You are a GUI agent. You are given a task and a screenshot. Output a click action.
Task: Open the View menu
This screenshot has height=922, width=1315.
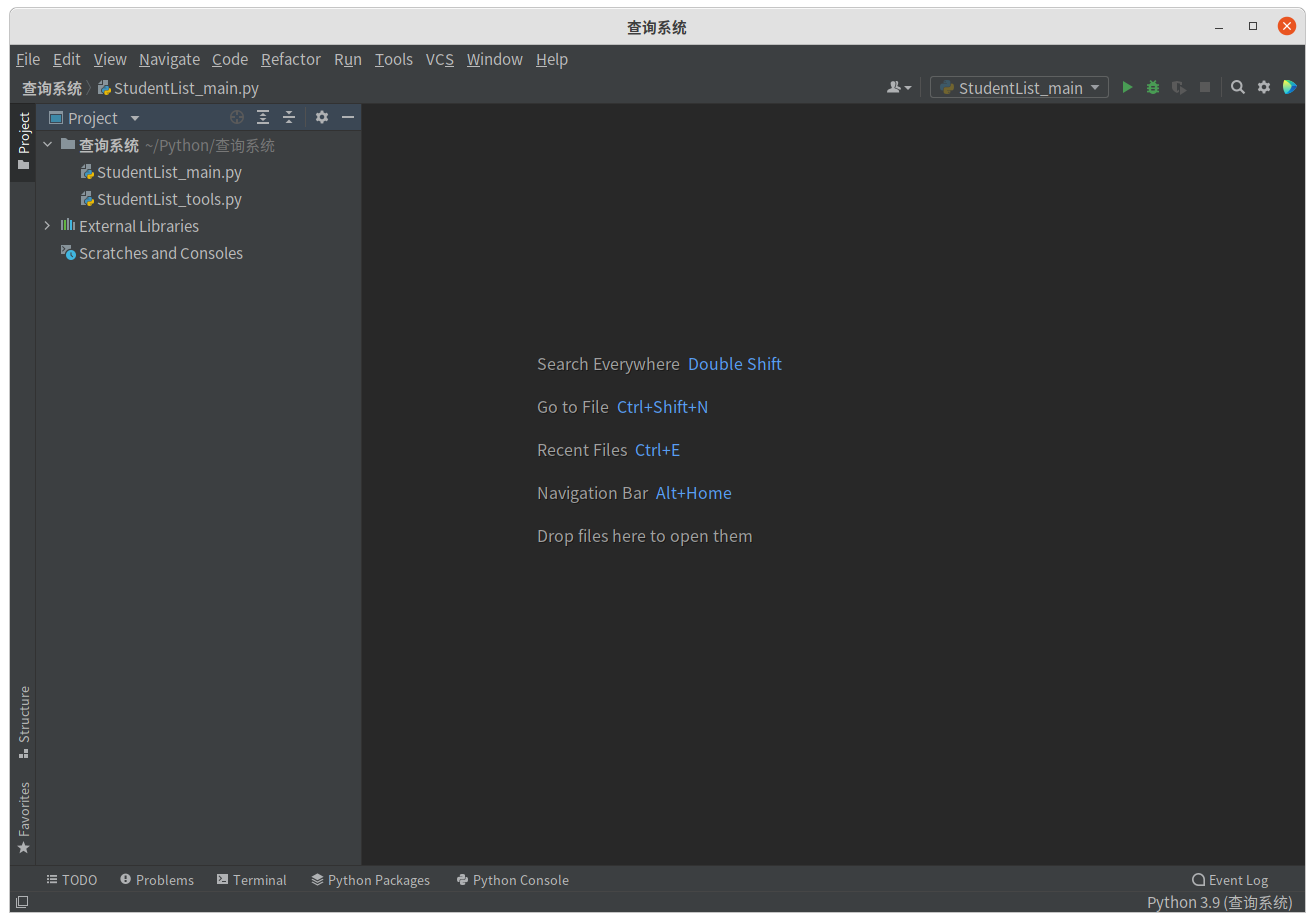coord(110,59)
